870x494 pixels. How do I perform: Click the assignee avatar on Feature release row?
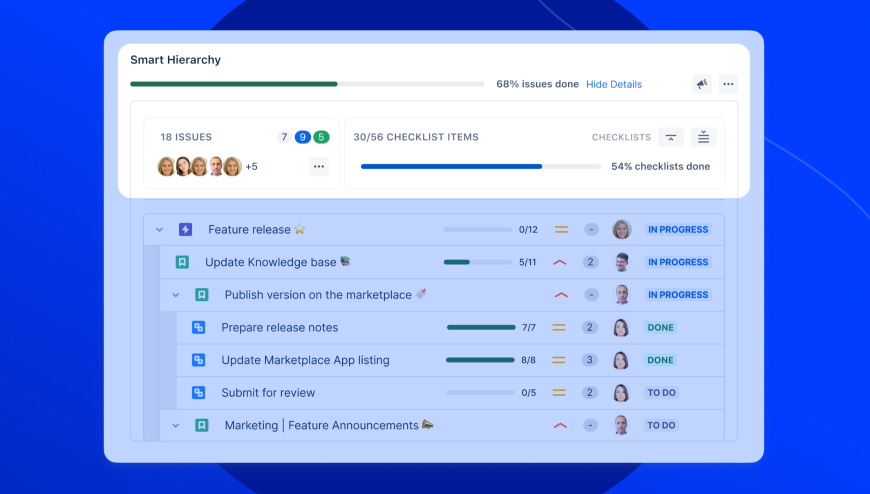[622, 229]
